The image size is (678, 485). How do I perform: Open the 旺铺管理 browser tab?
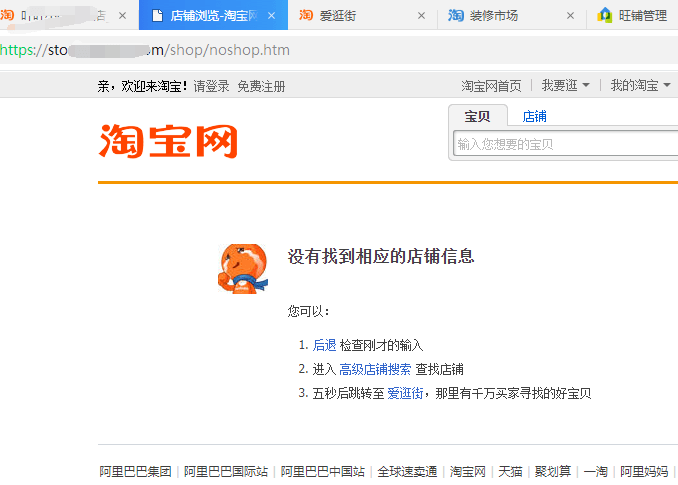633,16
